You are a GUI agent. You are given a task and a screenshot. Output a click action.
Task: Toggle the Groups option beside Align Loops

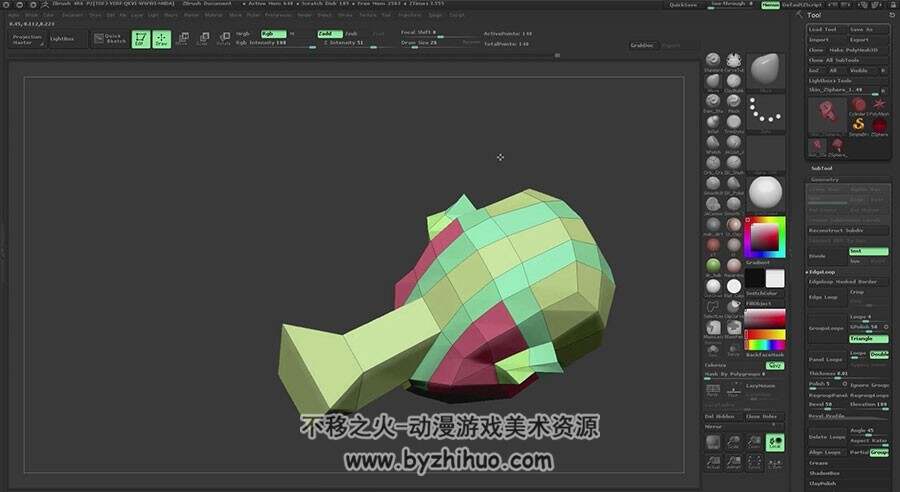(x=879, y=452)
